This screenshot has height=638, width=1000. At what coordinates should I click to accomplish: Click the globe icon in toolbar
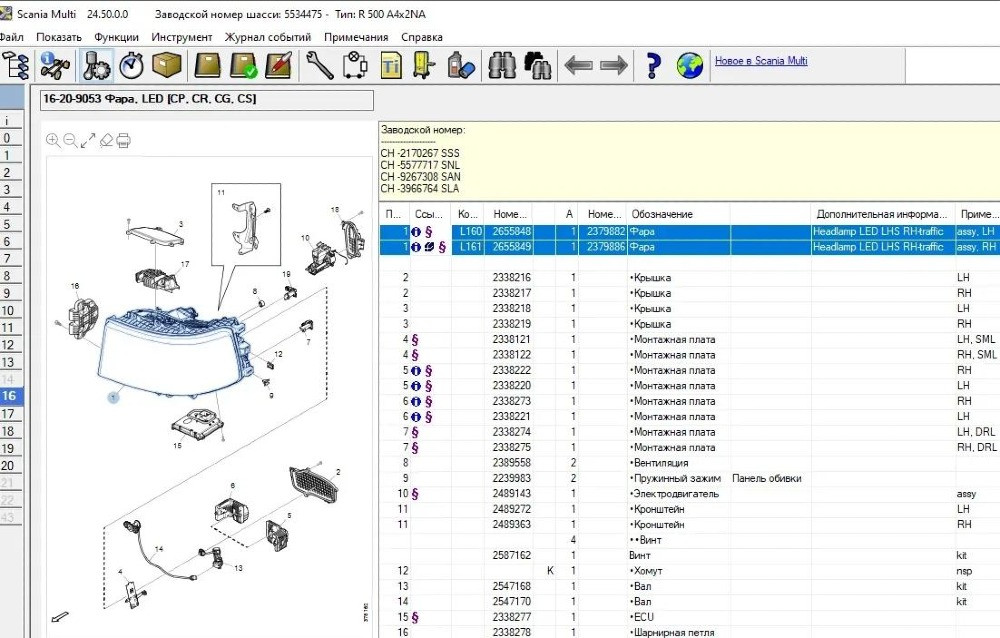click(x=689, y=65)
